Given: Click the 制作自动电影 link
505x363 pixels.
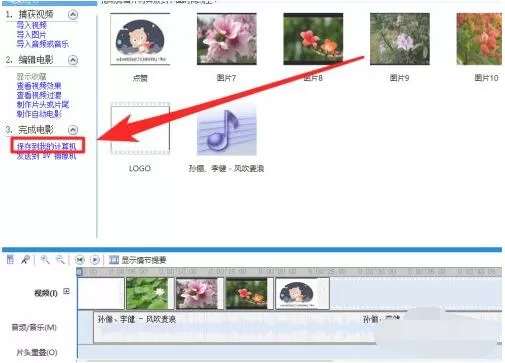Looking at the screenshot, I should [39, 114].
